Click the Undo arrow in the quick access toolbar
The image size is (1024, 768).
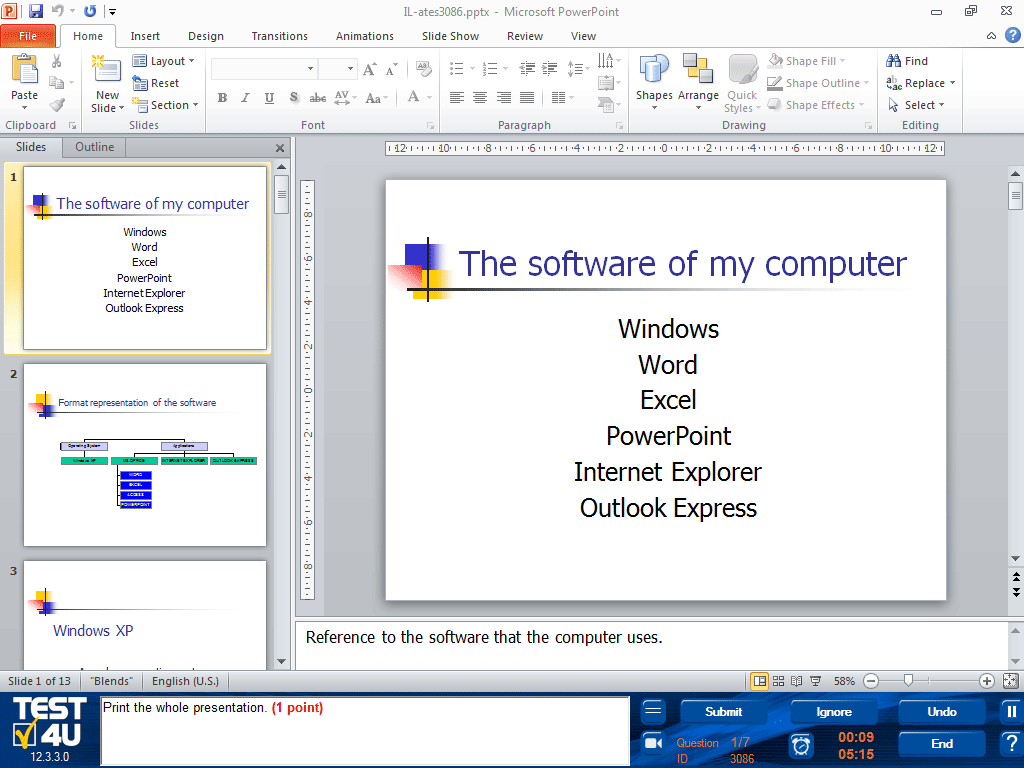coord(57,11)
